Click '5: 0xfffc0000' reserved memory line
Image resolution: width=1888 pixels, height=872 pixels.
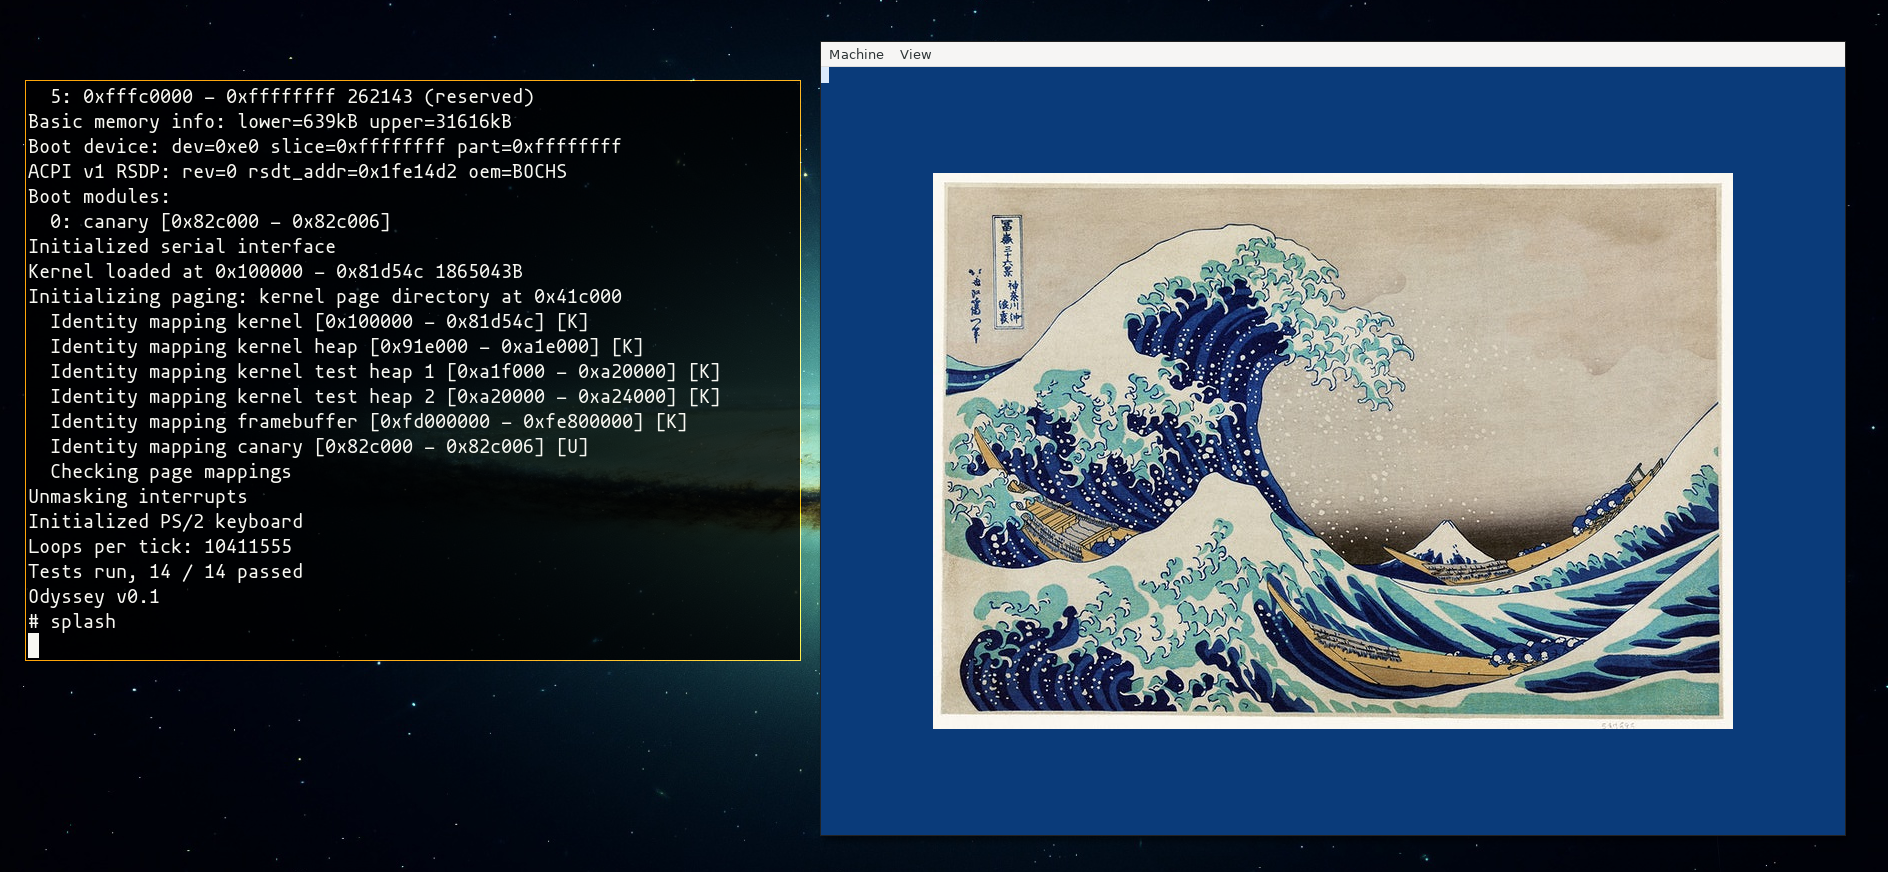coord(292,96)
